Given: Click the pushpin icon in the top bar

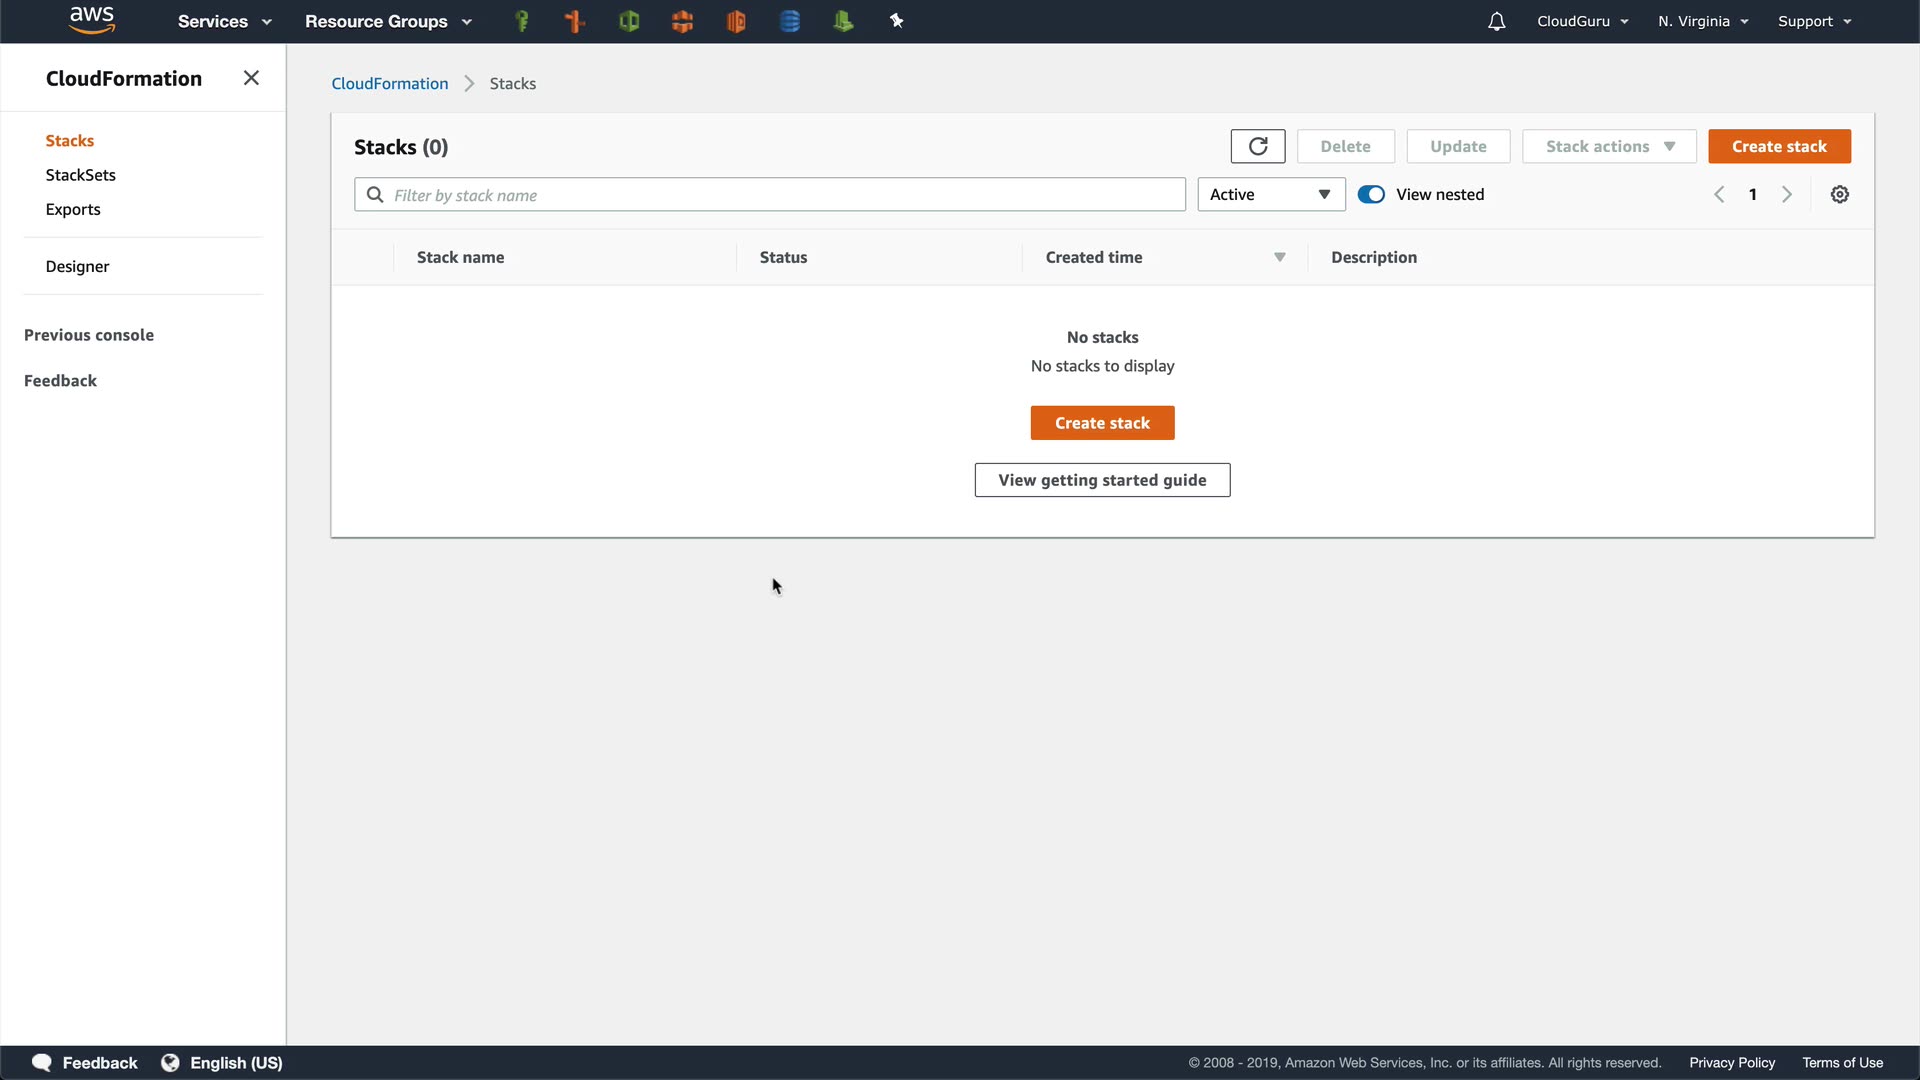Looking at the screenshot, I should pos(896,21).
